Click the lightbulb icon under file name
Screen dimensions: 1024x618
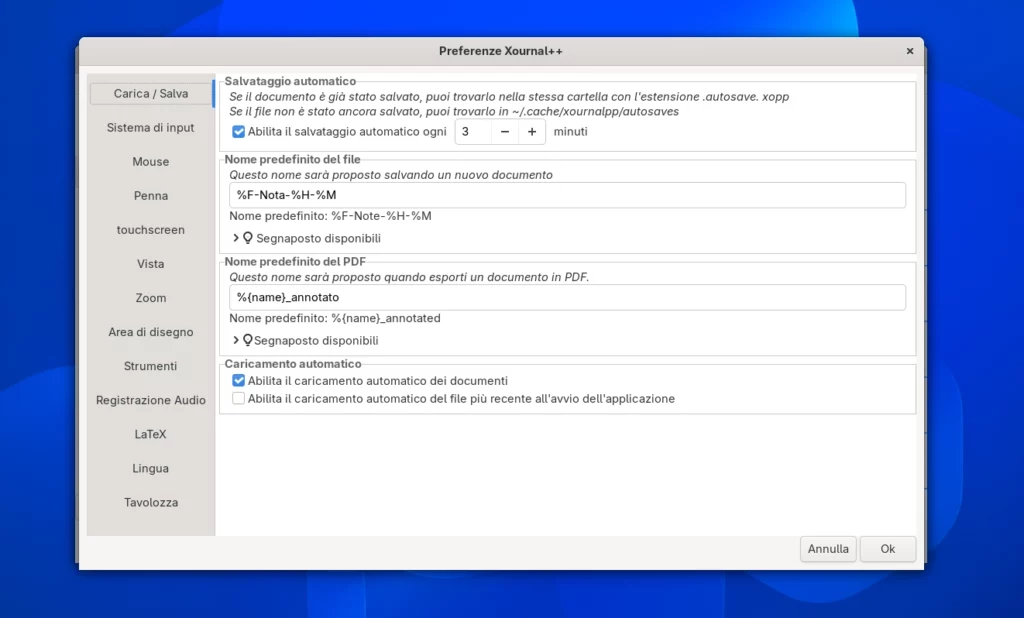point(248,238)
